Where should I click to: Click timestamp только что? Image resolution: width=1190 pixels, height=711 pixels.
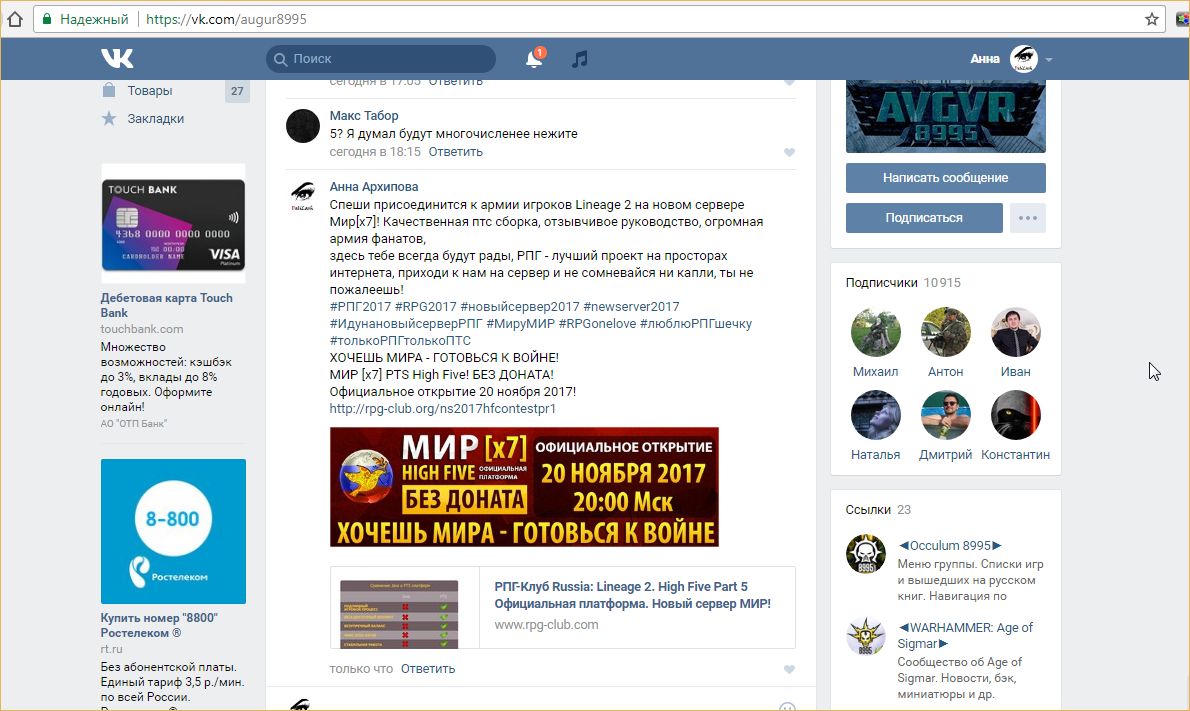tap(361, 669)
